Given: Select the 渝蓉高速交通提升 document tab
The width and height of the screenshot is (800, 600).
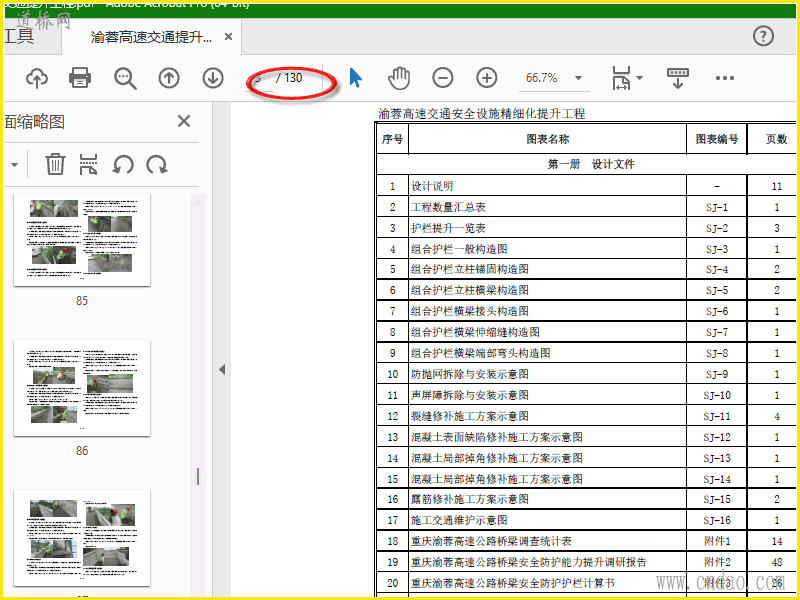Looking at the screenshot, I should (151, 37).
